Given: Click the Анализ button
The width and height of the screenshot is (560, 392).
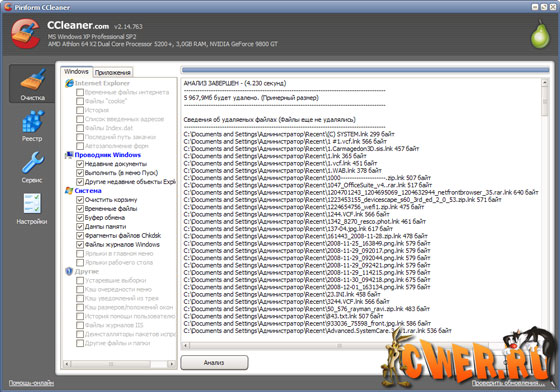Looking at the screenshot, I should pyautogui.click(x=214, y=362).
